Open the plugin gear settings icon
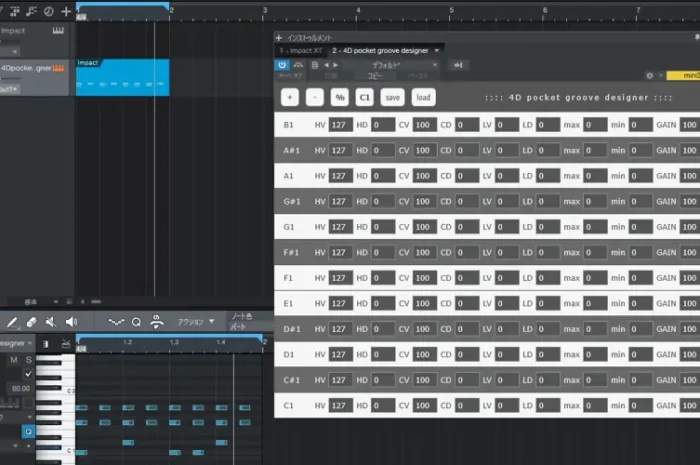This screenshot has width=700, height=465. coord(650,75)
